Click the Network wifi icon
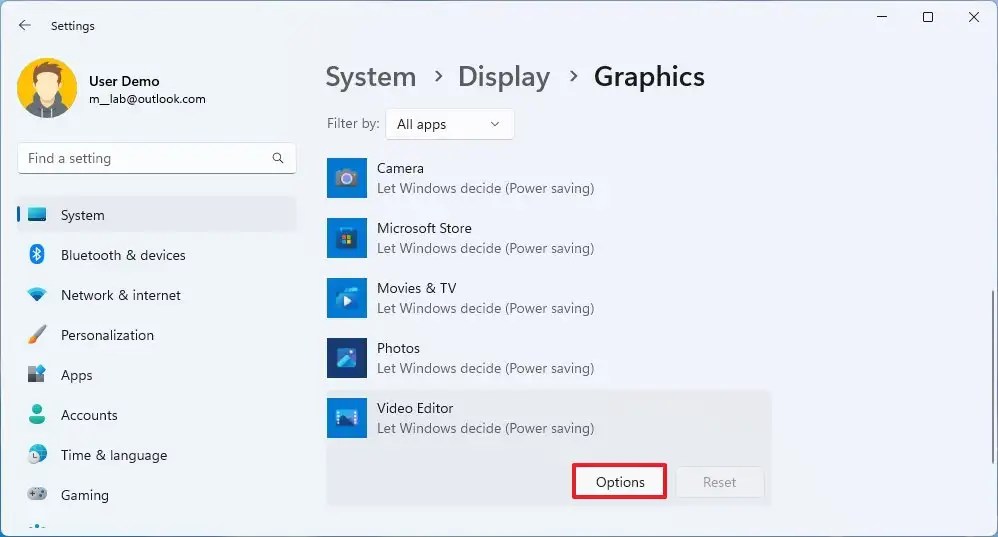Image resolution: width=998 pixels, height=537 pixels. click(37, 295)
